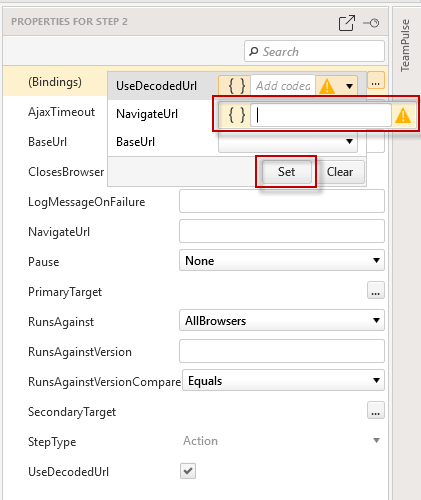Select the StepType property label
421x500 pixels.
52,442
